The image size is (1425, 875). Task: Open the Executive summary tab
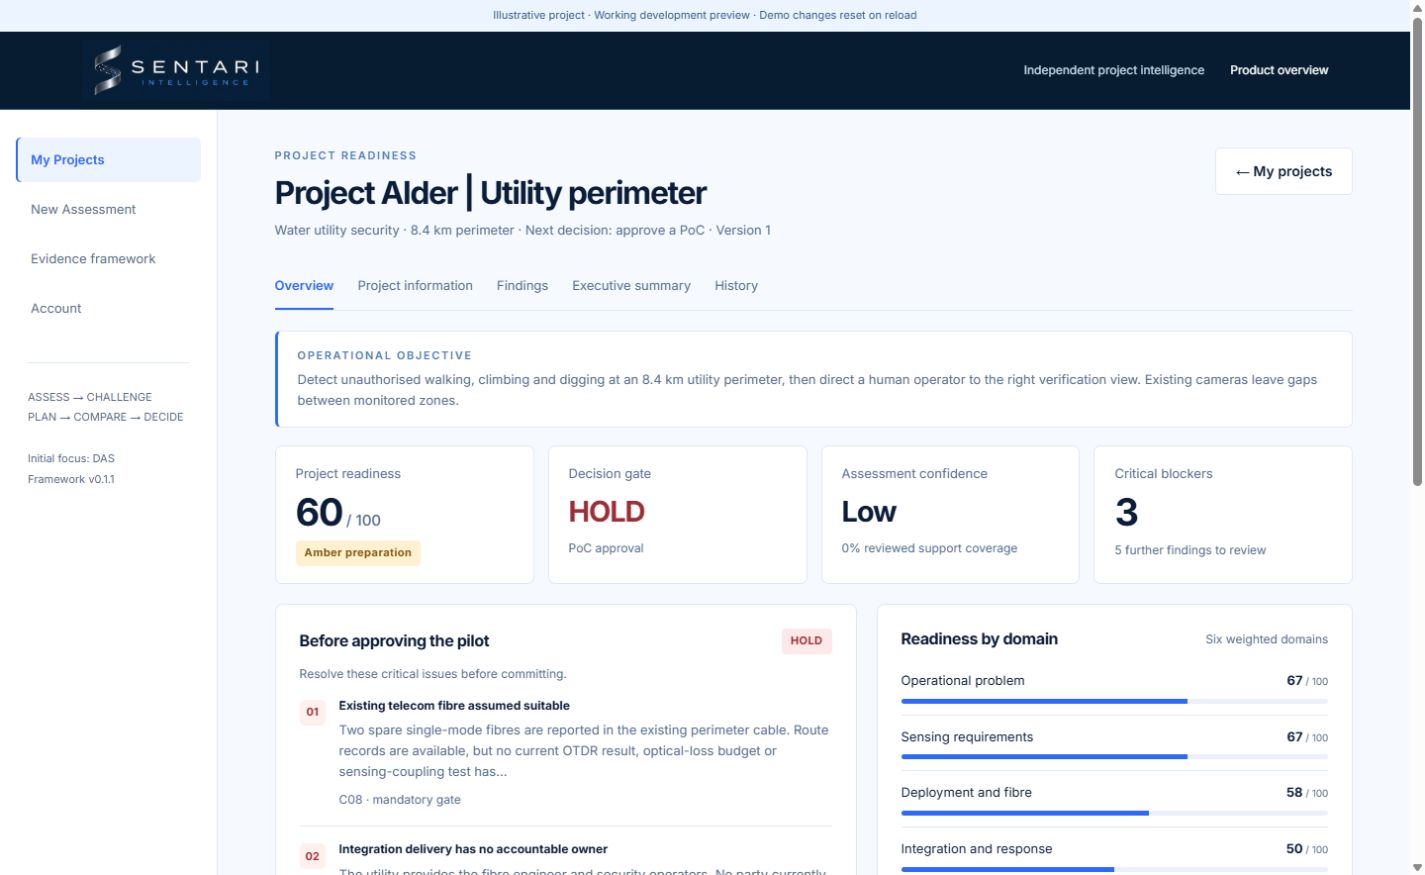(x=631, y=286)
